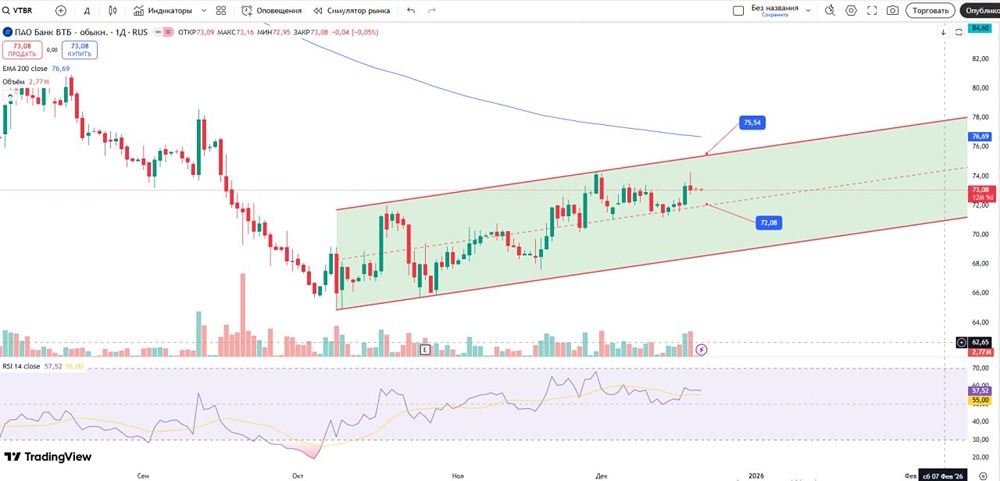Click the МАКС73,16 high value in header
Image resolution: width=1000 pixels, height=481 pixels.
click(x=235, y=32)
